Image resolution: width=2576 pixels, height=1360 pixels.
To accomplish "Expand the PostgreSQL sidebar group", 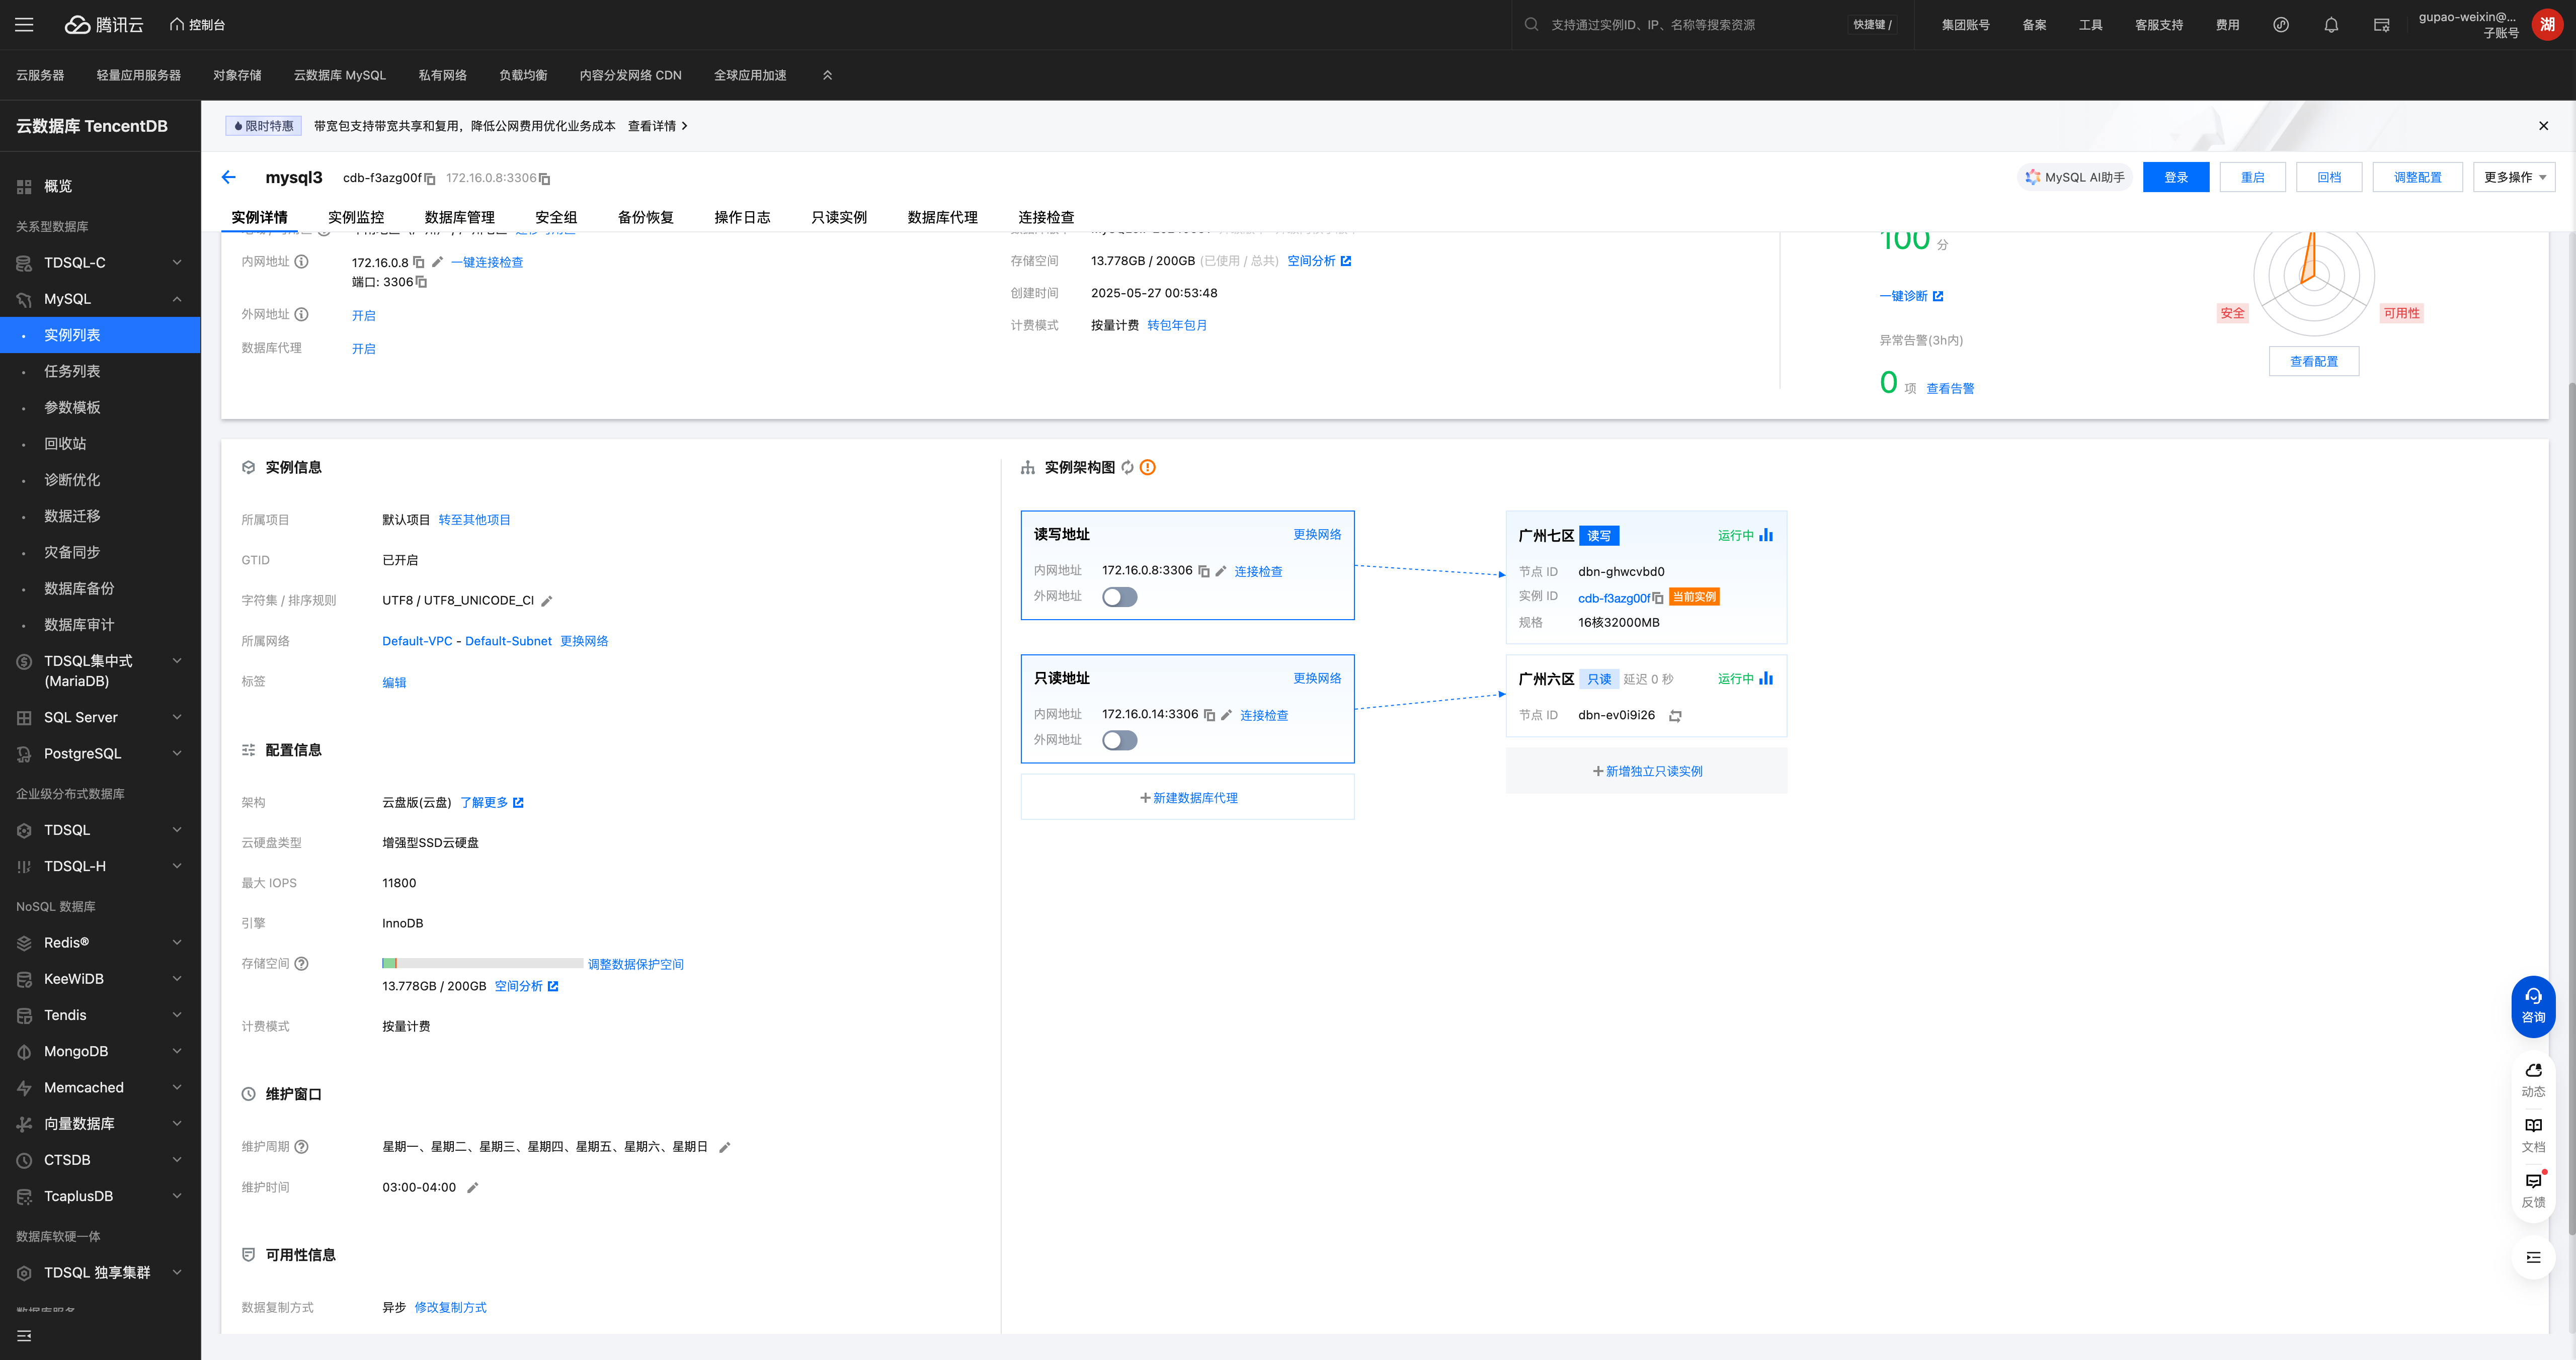I will click(100, 754).
